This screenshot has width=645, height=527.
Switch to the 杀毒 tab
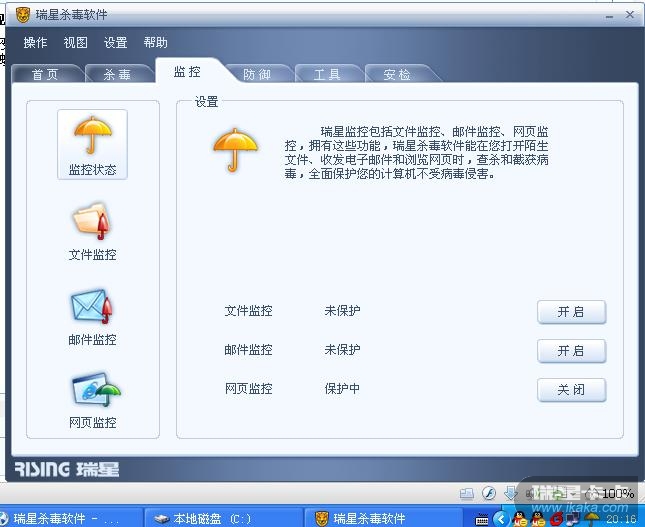[117, 74]
